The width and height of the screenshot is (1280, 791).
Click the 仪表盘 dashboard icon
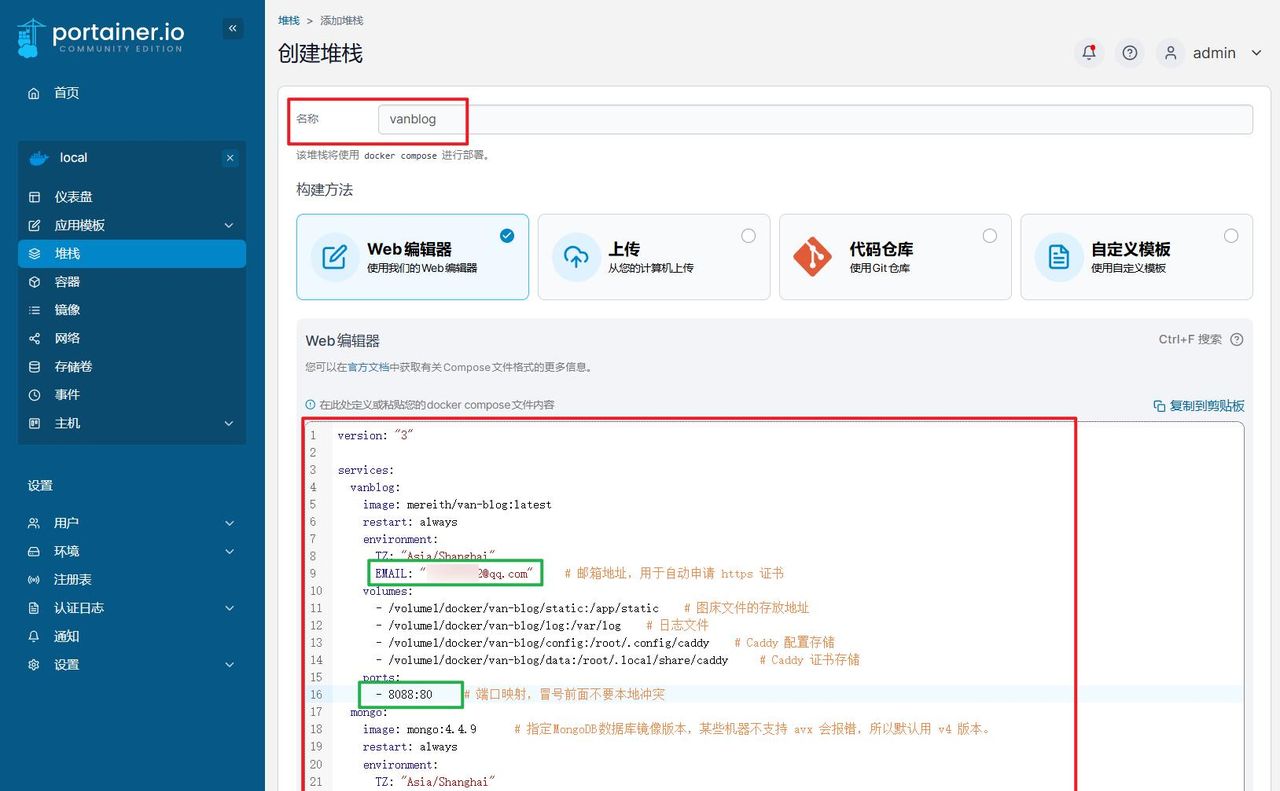[x=35, y=197]
